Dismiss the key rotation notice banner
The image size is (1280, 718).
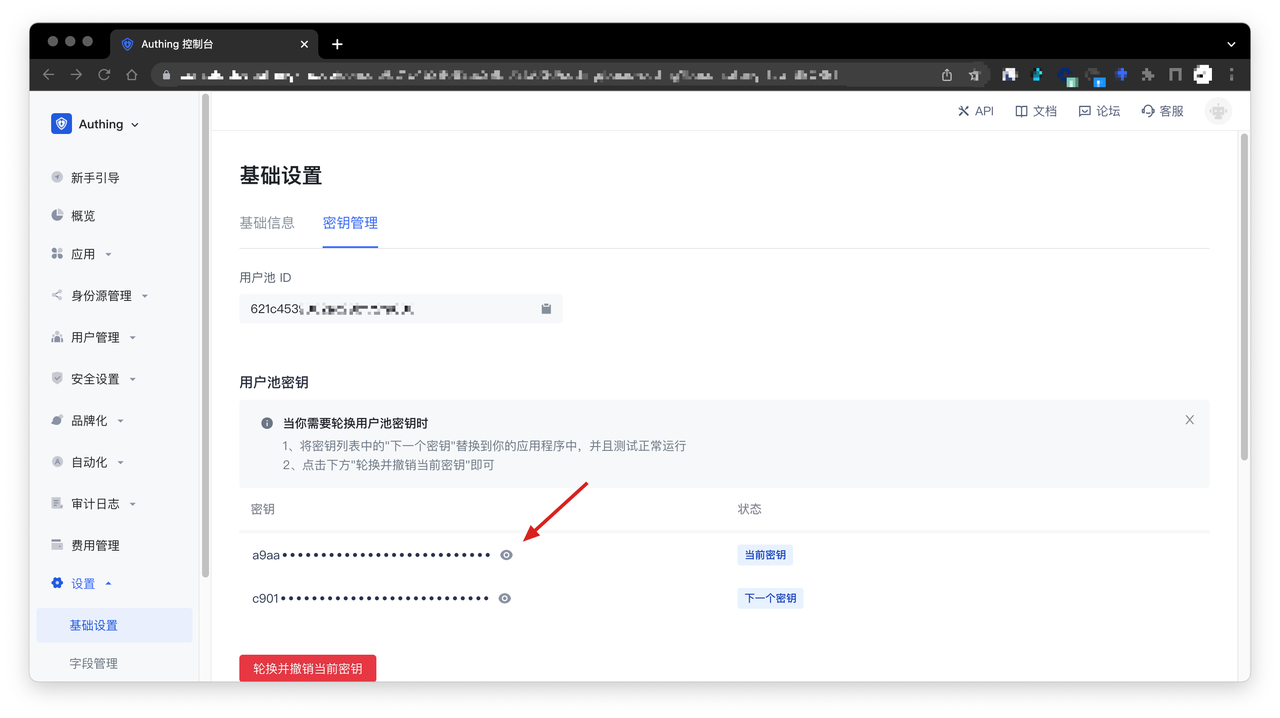(1189, 419)
